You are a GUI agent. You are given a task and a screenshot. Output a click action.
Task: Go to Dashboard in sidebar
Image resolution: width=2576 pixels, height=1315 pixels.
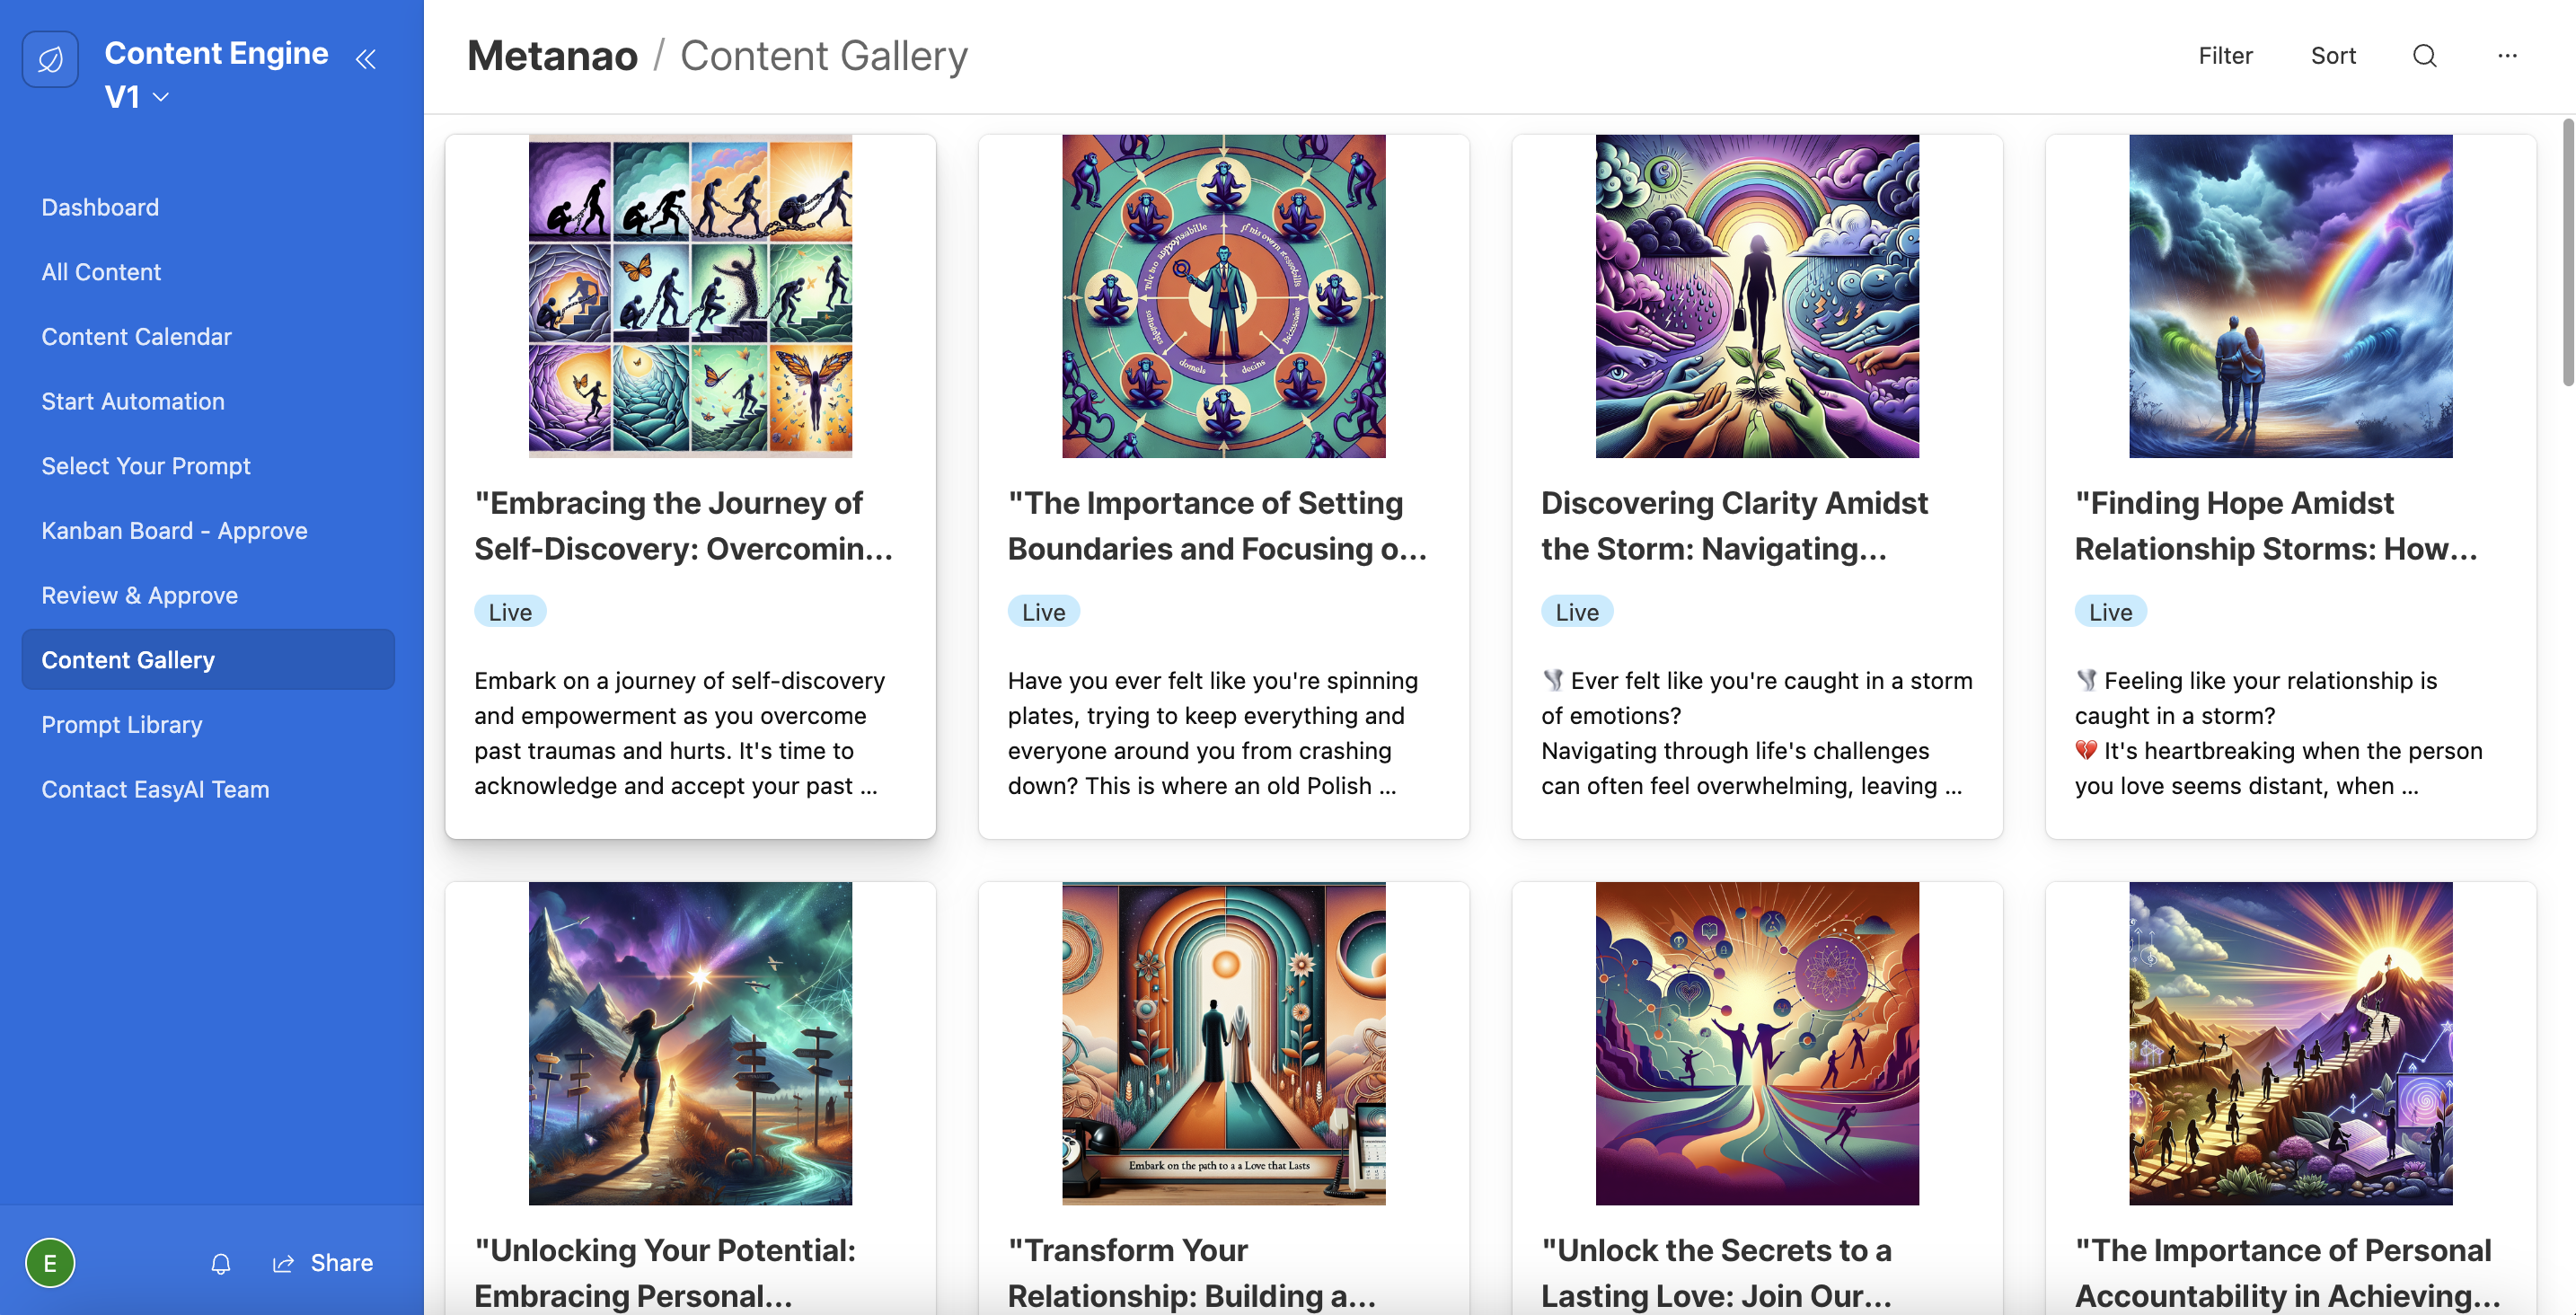100,207
